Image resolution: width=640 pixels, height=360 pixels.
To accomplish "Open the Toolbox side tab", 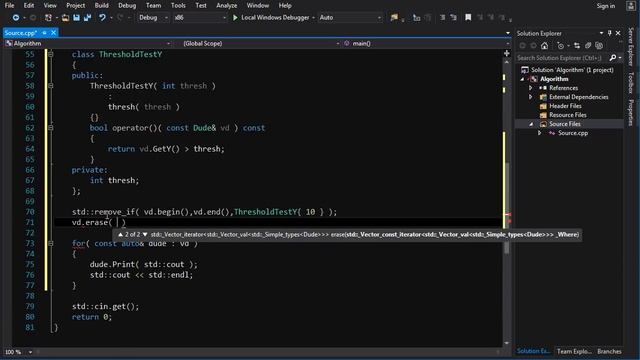I will pos(631,82).
